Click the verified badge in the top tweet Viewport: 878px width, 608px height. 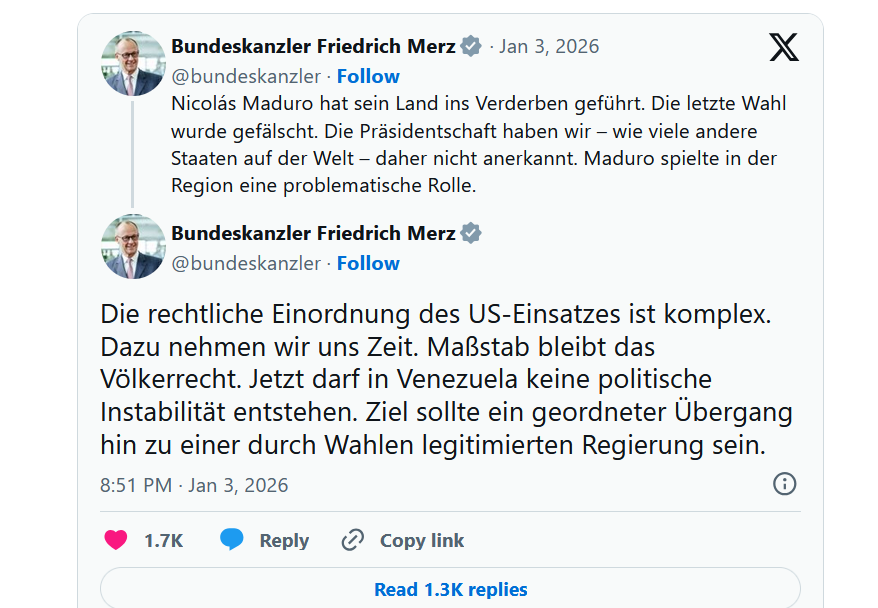click(x=471, y=46)
